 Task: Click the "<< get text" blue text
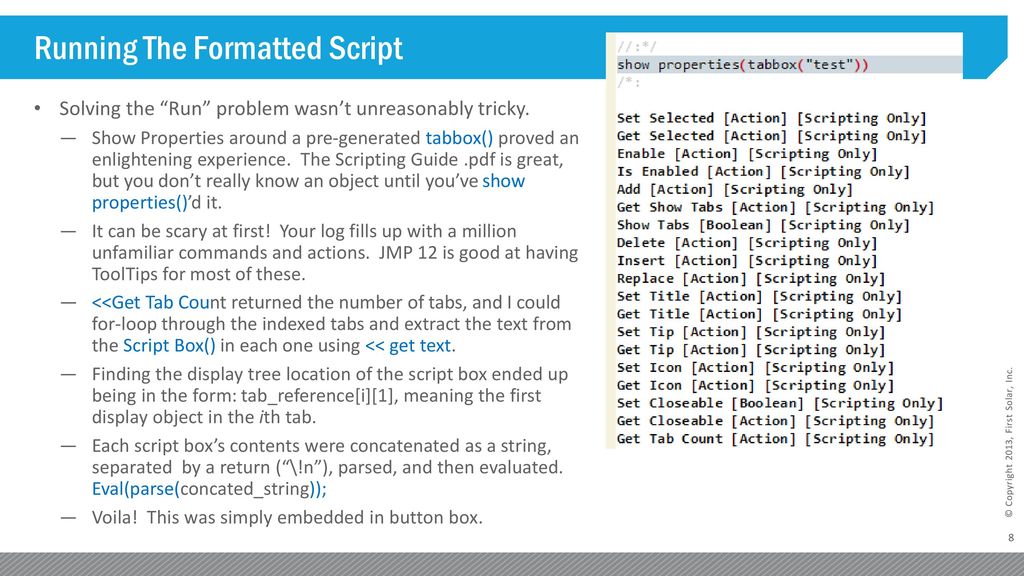408,345
